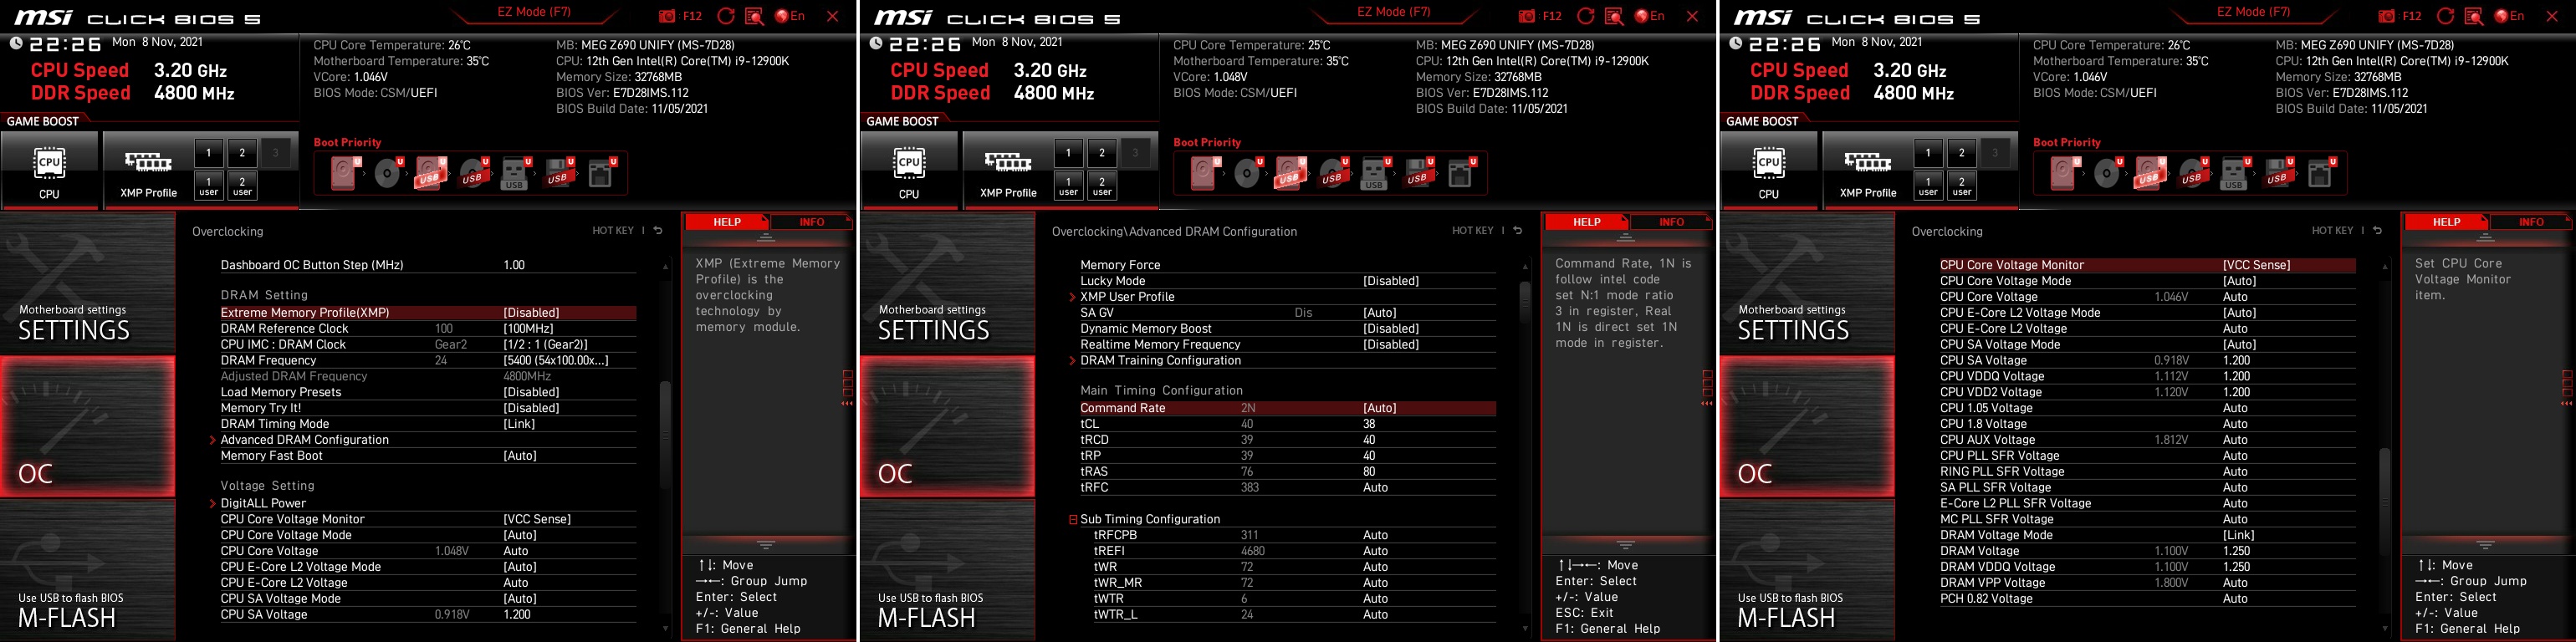This screenshot has width=2576, height=642.
Task: Open SETTINGS section in right panel
Action: pyautogui.click(x=1808, y=283)
